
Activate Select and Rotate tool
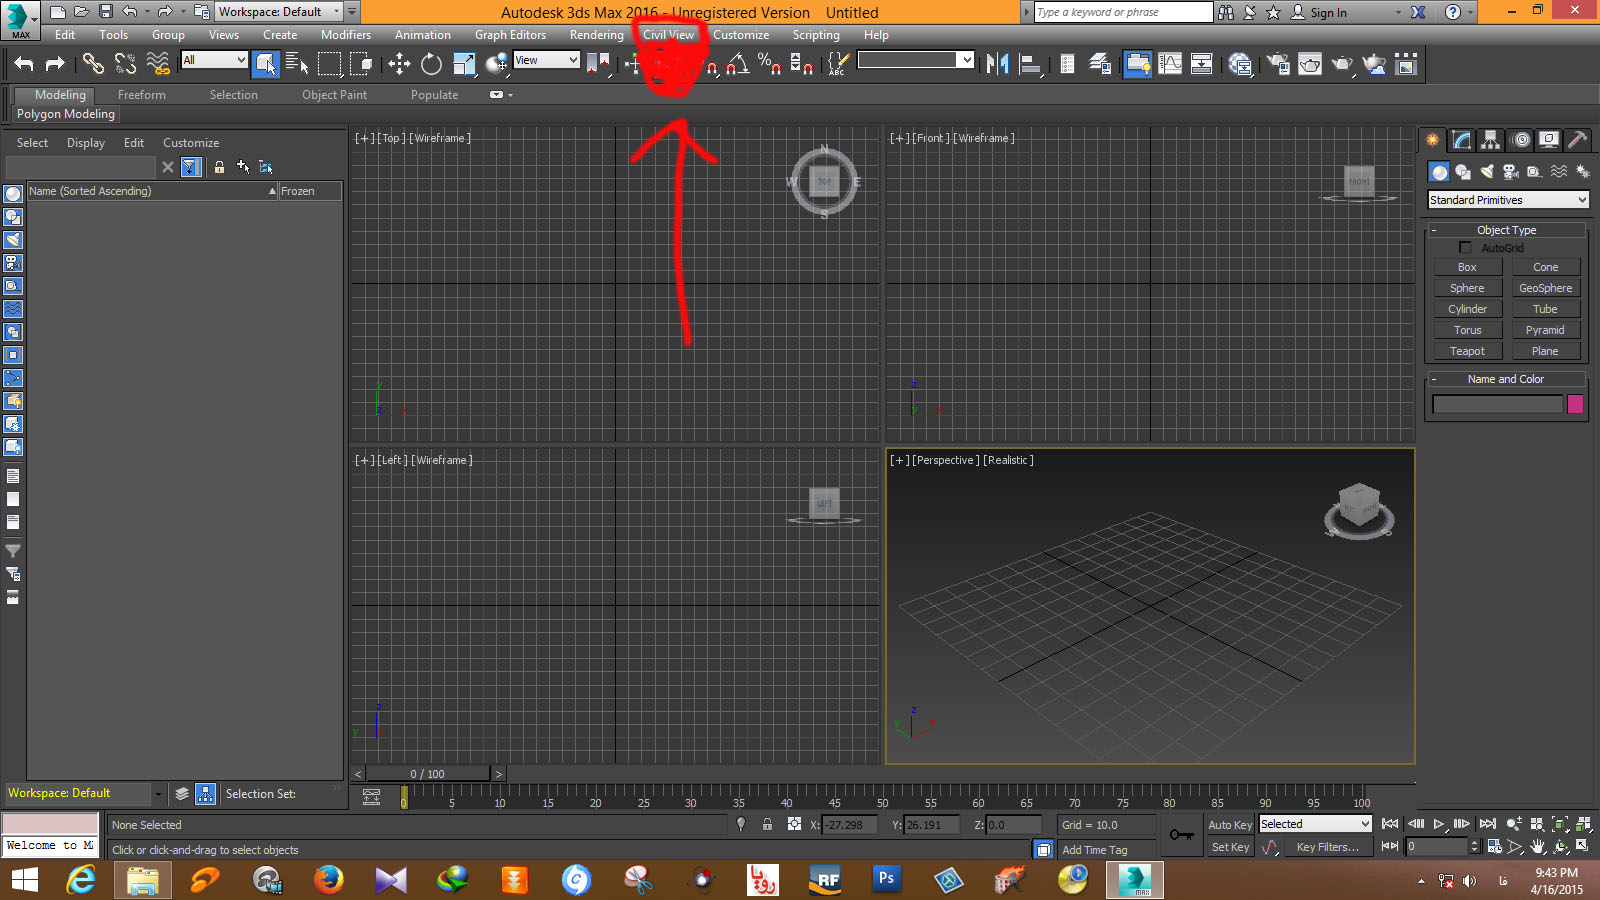[431, 65]
